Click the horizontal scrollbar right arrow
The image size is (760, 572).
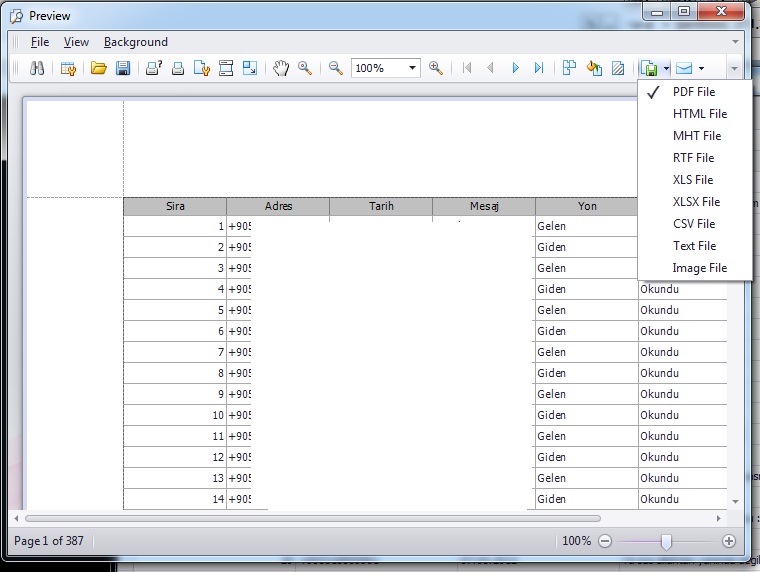click(x=718, y=518)
